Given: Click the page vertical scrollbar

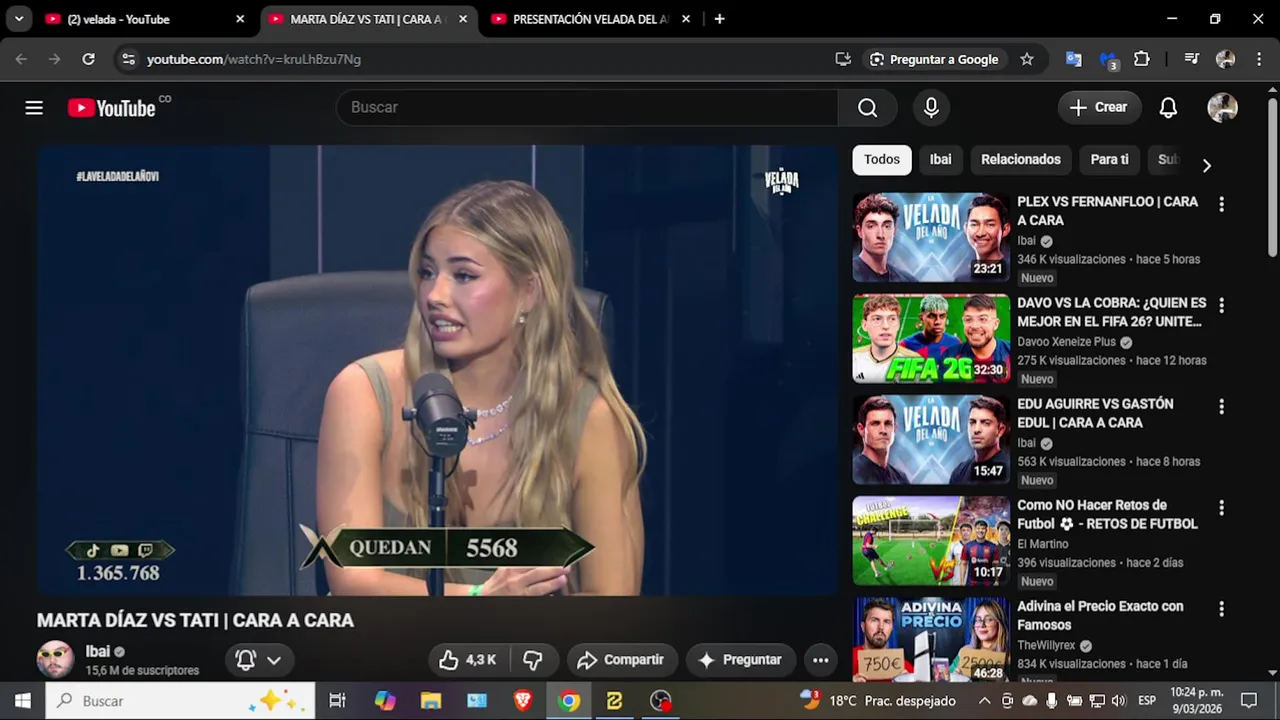Looking at the screenshot, I should tap(1272, 178).
